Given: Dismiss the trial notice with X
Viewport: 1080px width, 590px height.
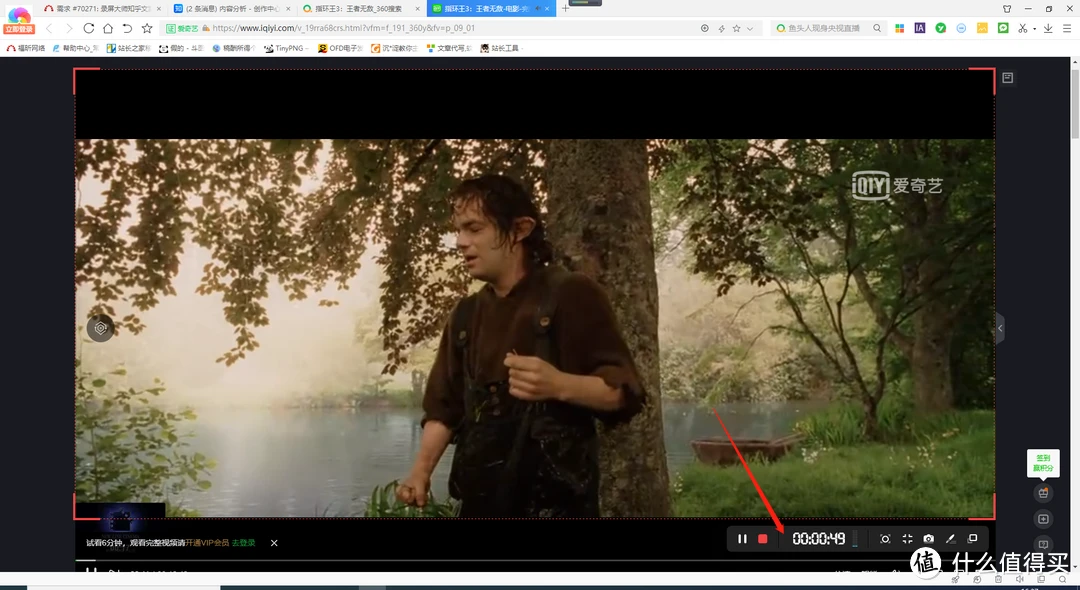Looking at the screenshot, I should coord(274,543).
